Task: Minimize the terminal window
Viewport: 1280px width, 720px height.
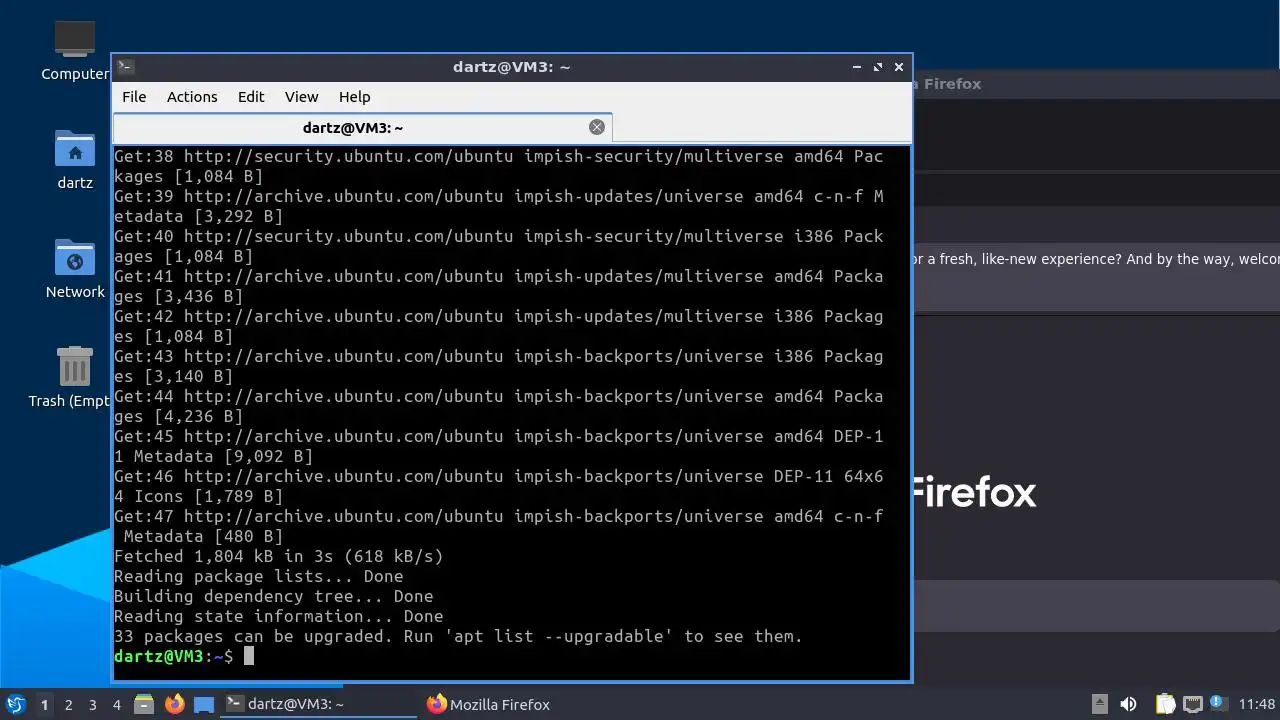Action: [857, 67]
